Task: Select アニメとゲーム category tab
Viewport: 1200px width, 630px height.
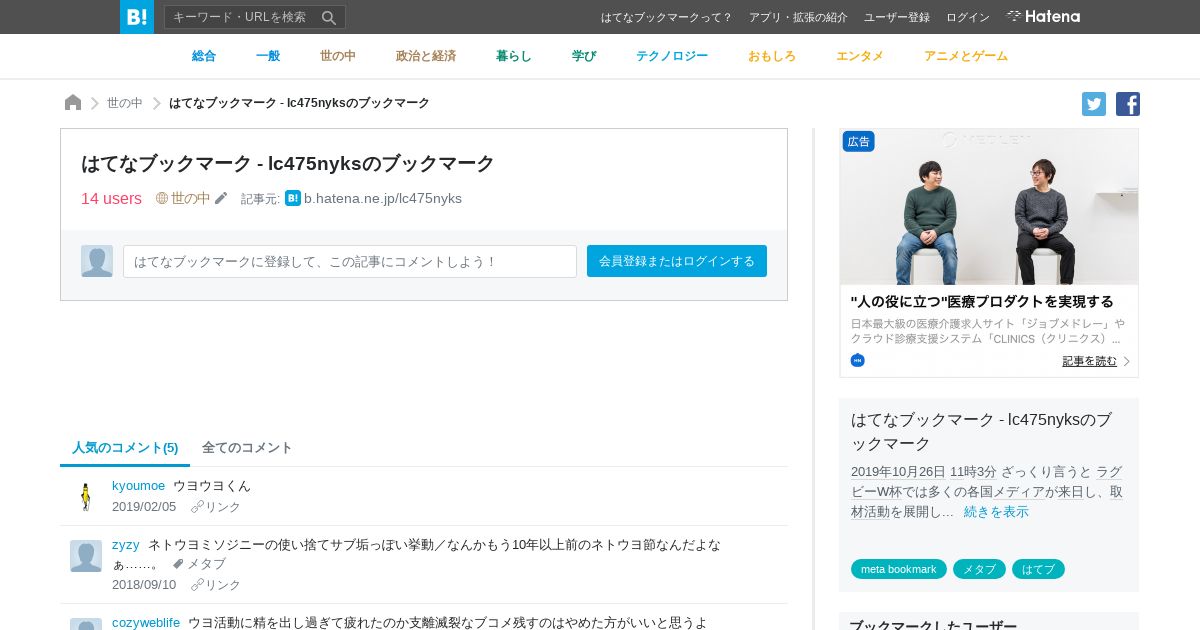Action: (966, 56)
